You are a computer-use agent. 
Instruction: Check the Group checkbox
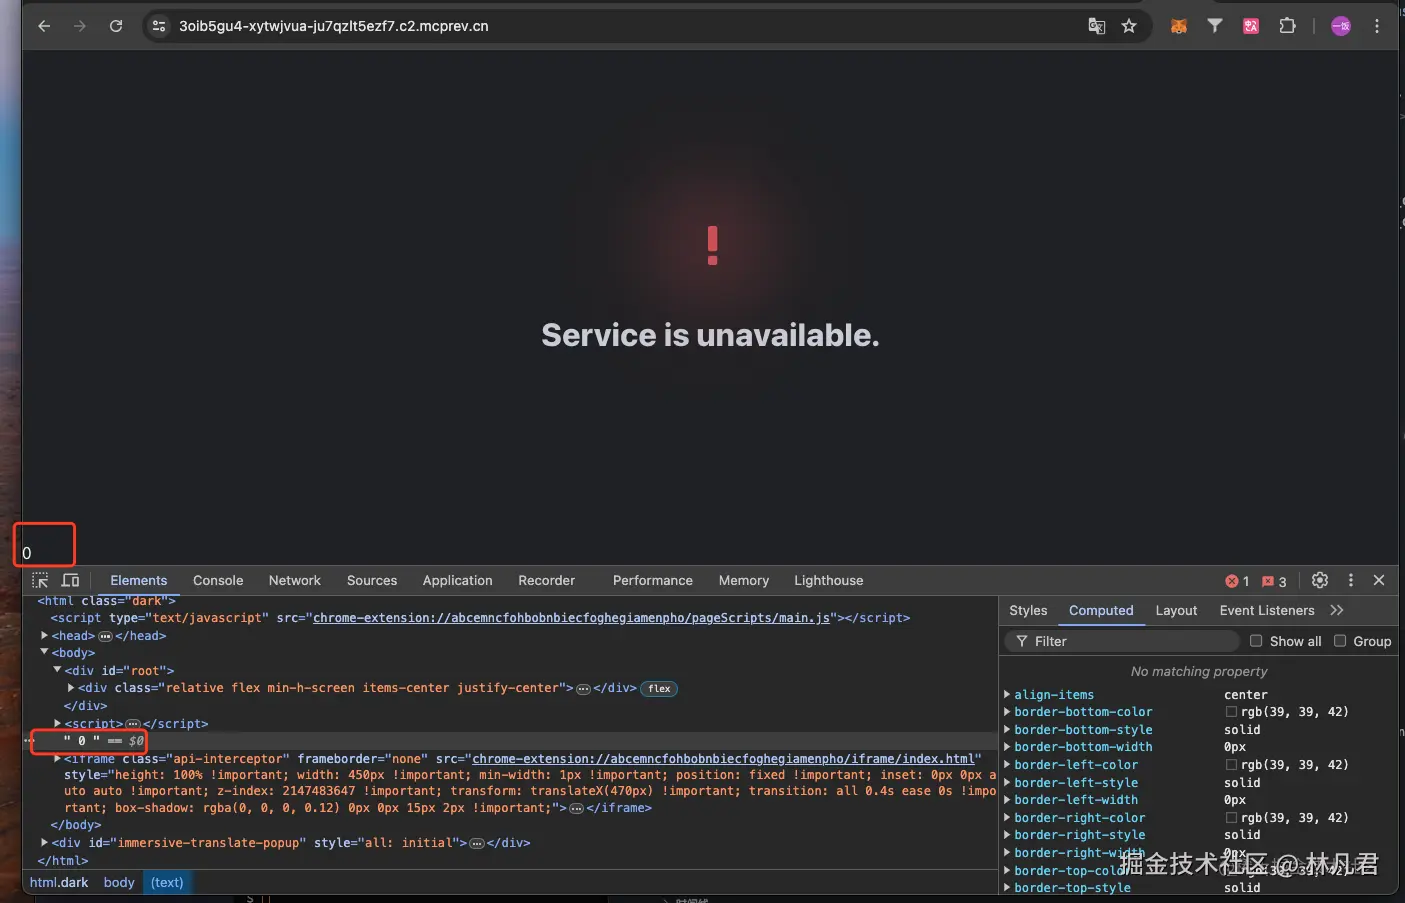pyautogui.click(x=1340, y=641)
